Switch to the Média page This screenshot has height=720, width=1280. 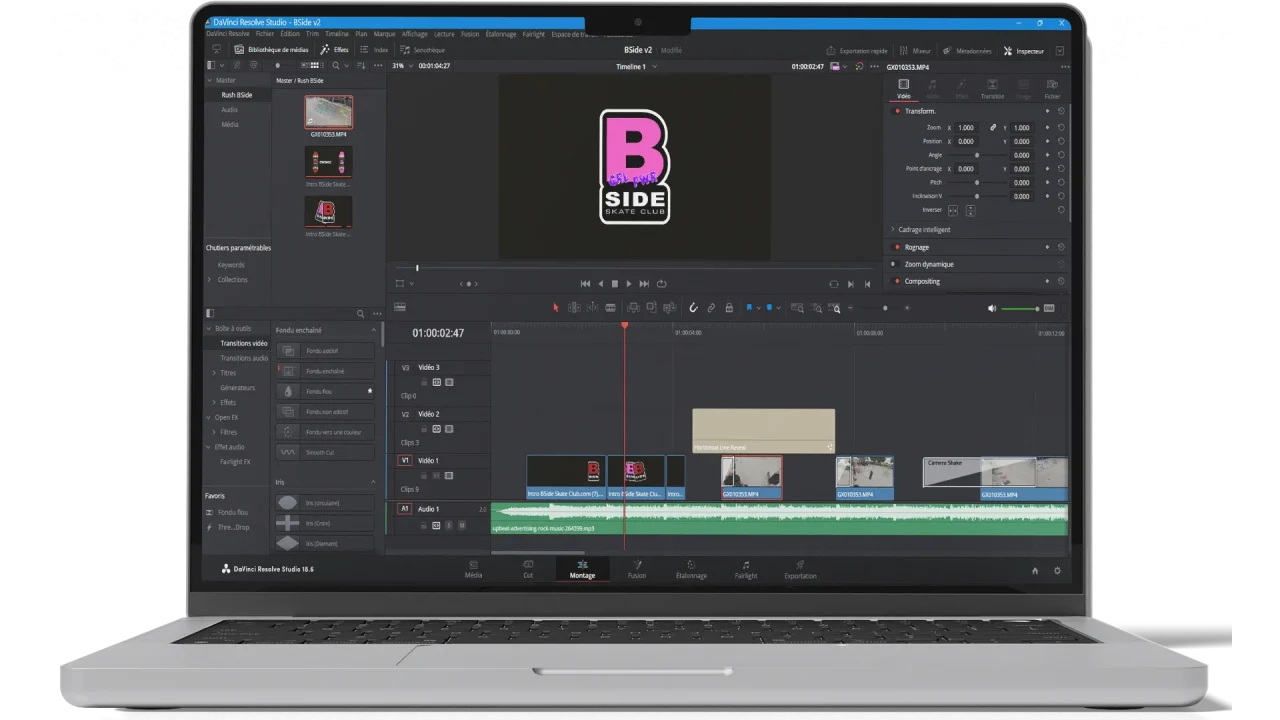click(473, 570)
